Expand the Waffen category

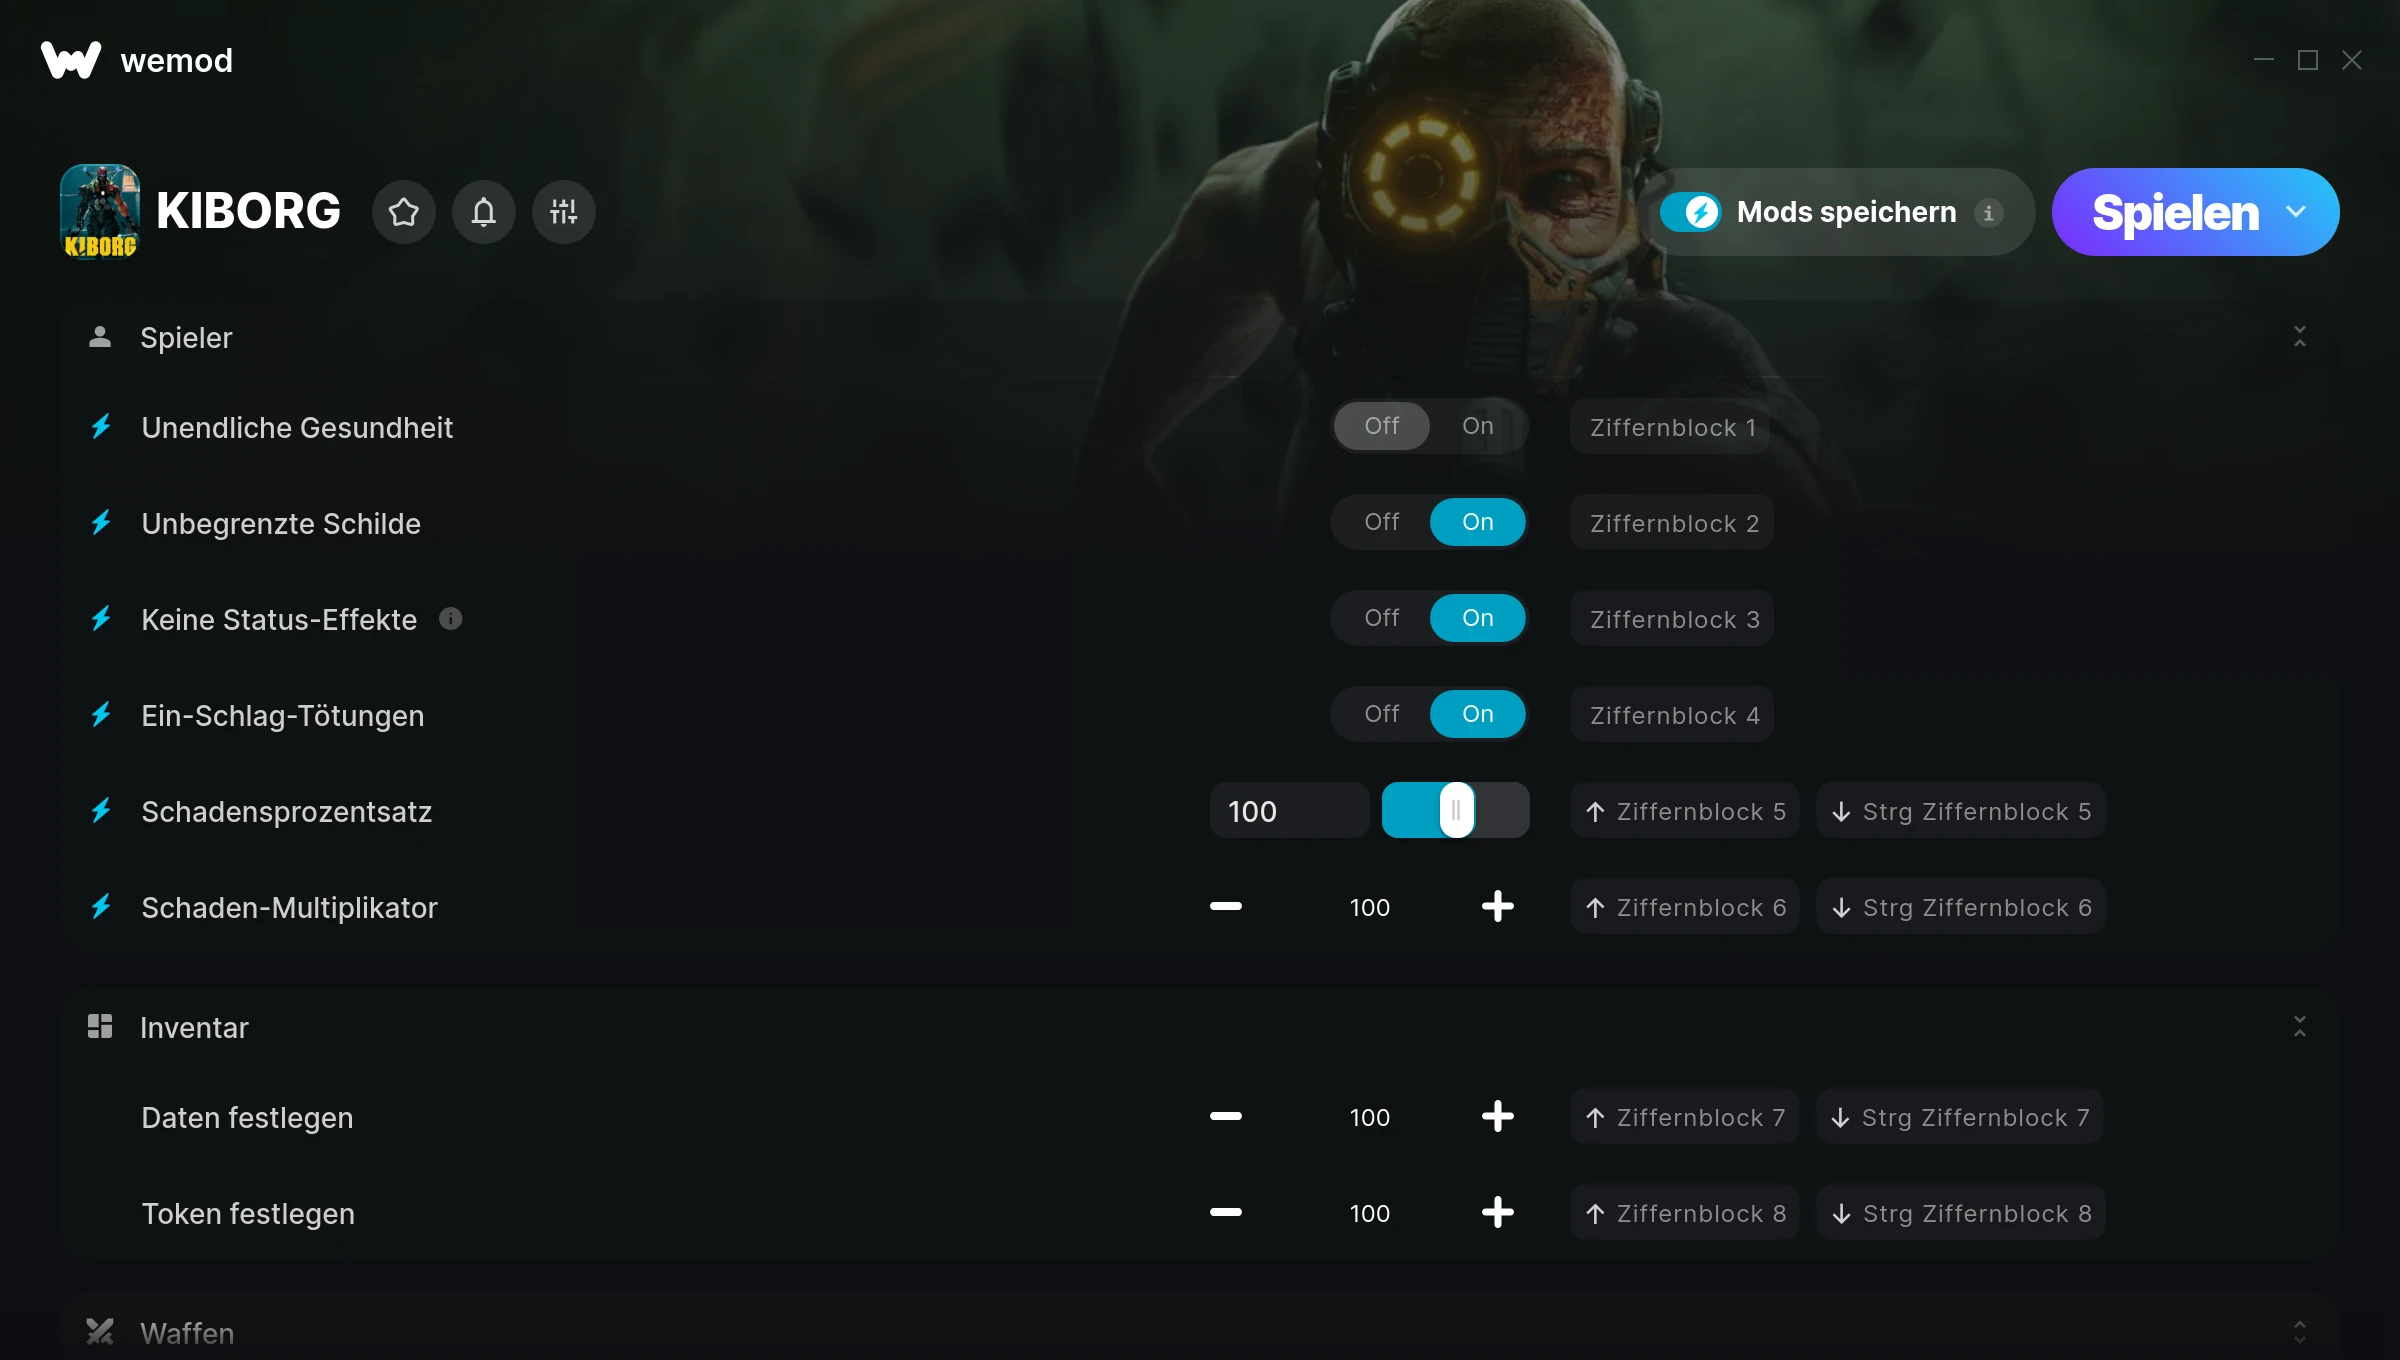[2300, 1332]
